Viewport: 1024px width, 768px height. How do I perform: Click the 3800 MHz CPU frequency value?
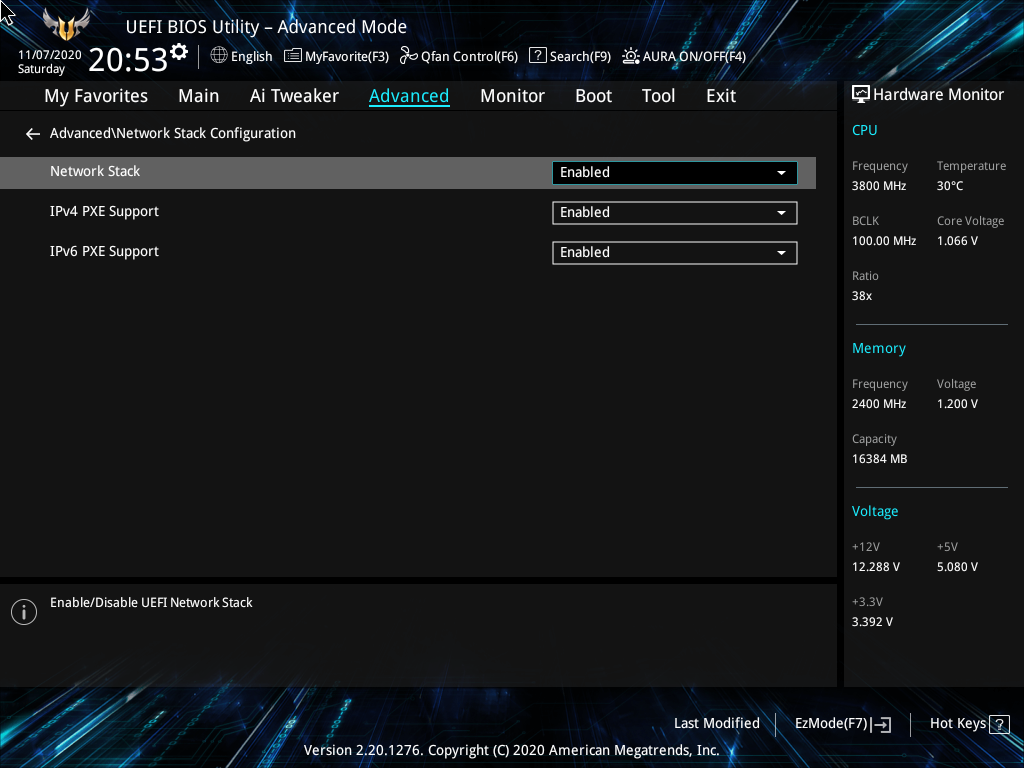[878, 186]
